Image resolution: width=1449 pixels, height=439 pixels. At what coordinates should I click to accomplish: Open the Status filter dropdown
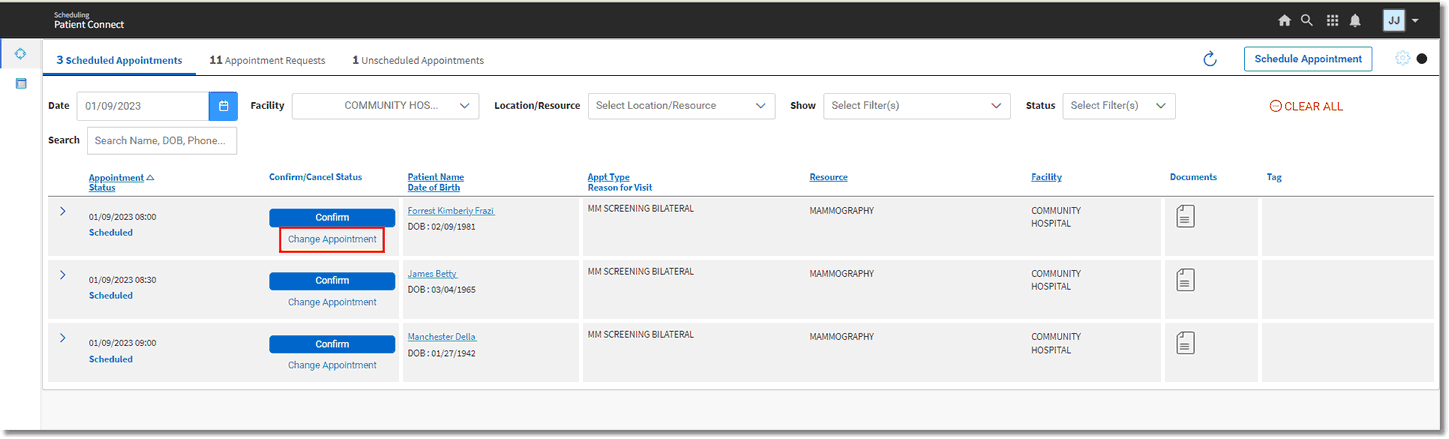click(1119, 106)
